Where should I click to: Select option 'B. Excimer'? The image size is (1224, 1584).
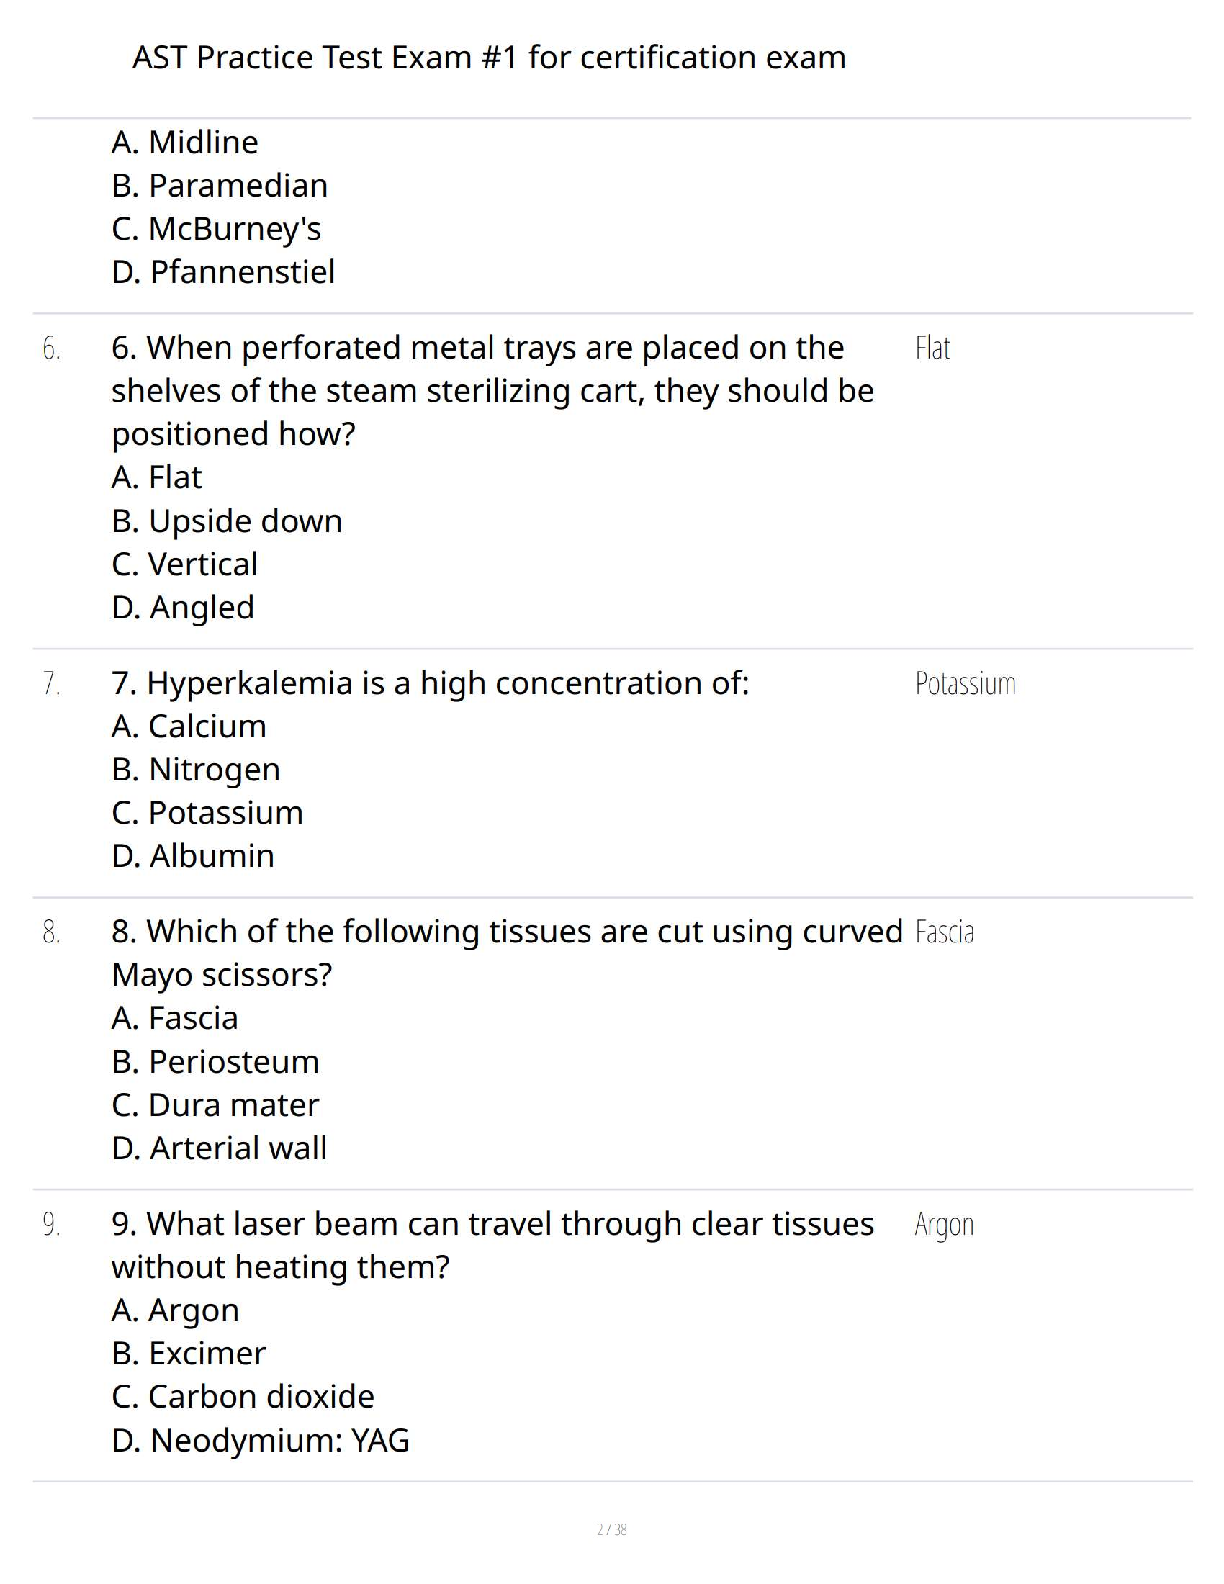pyautogui.click(x=189, y=1354)
